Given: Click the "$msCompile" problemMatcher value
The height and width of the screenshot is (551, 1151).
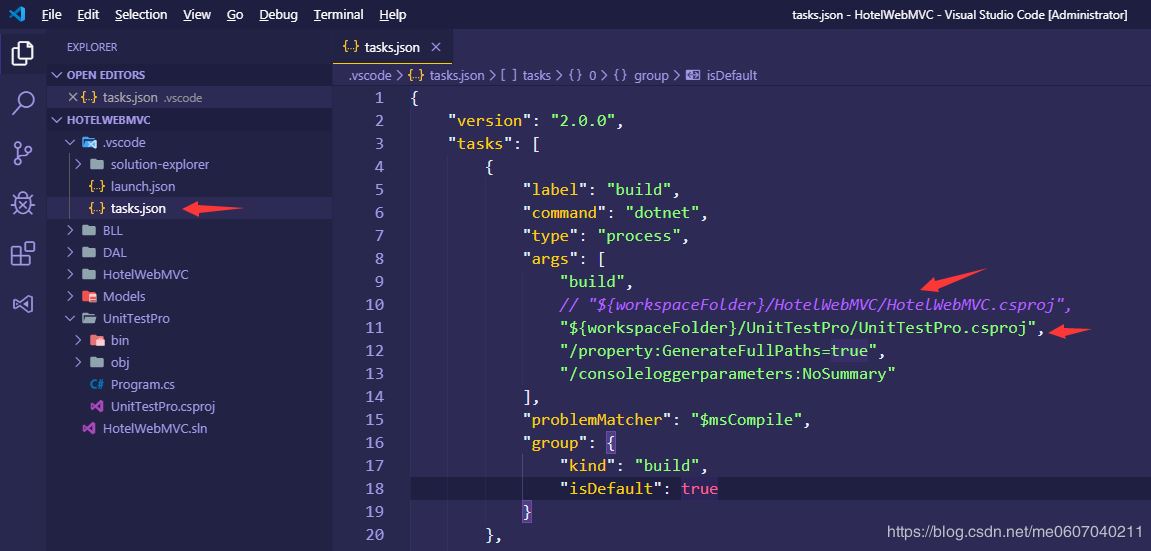Looking at the screenshot, I should click(x=747, y=420).
